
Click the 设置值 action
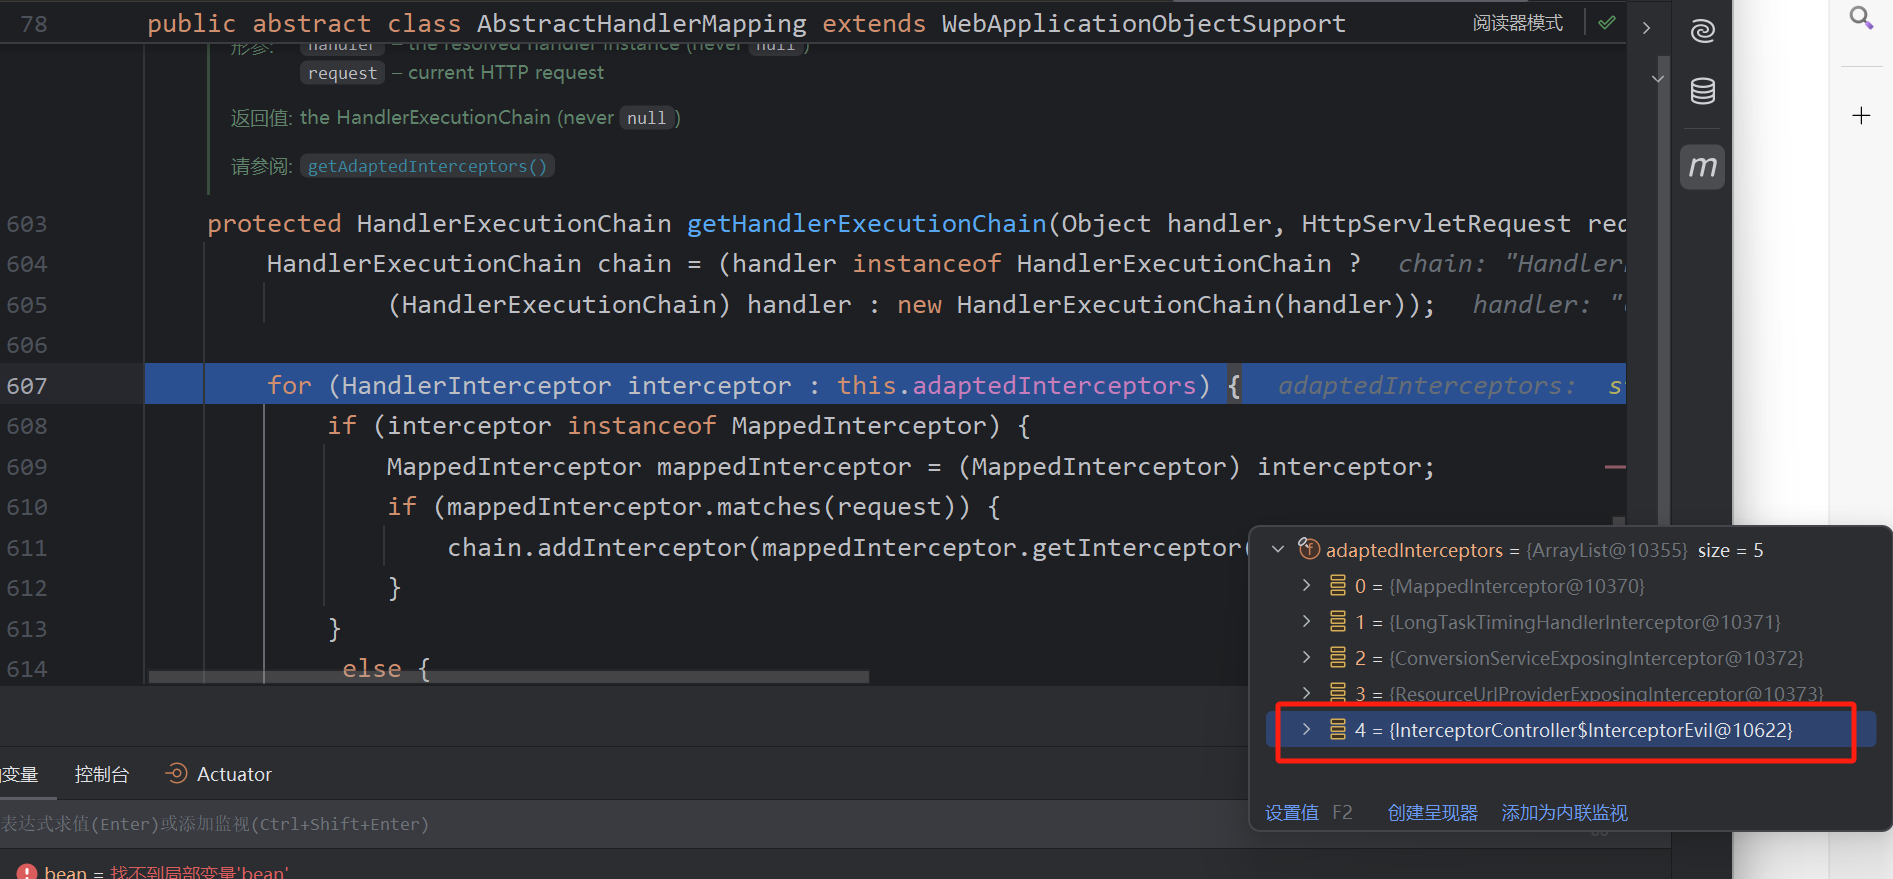click(x=1291, y=812)
